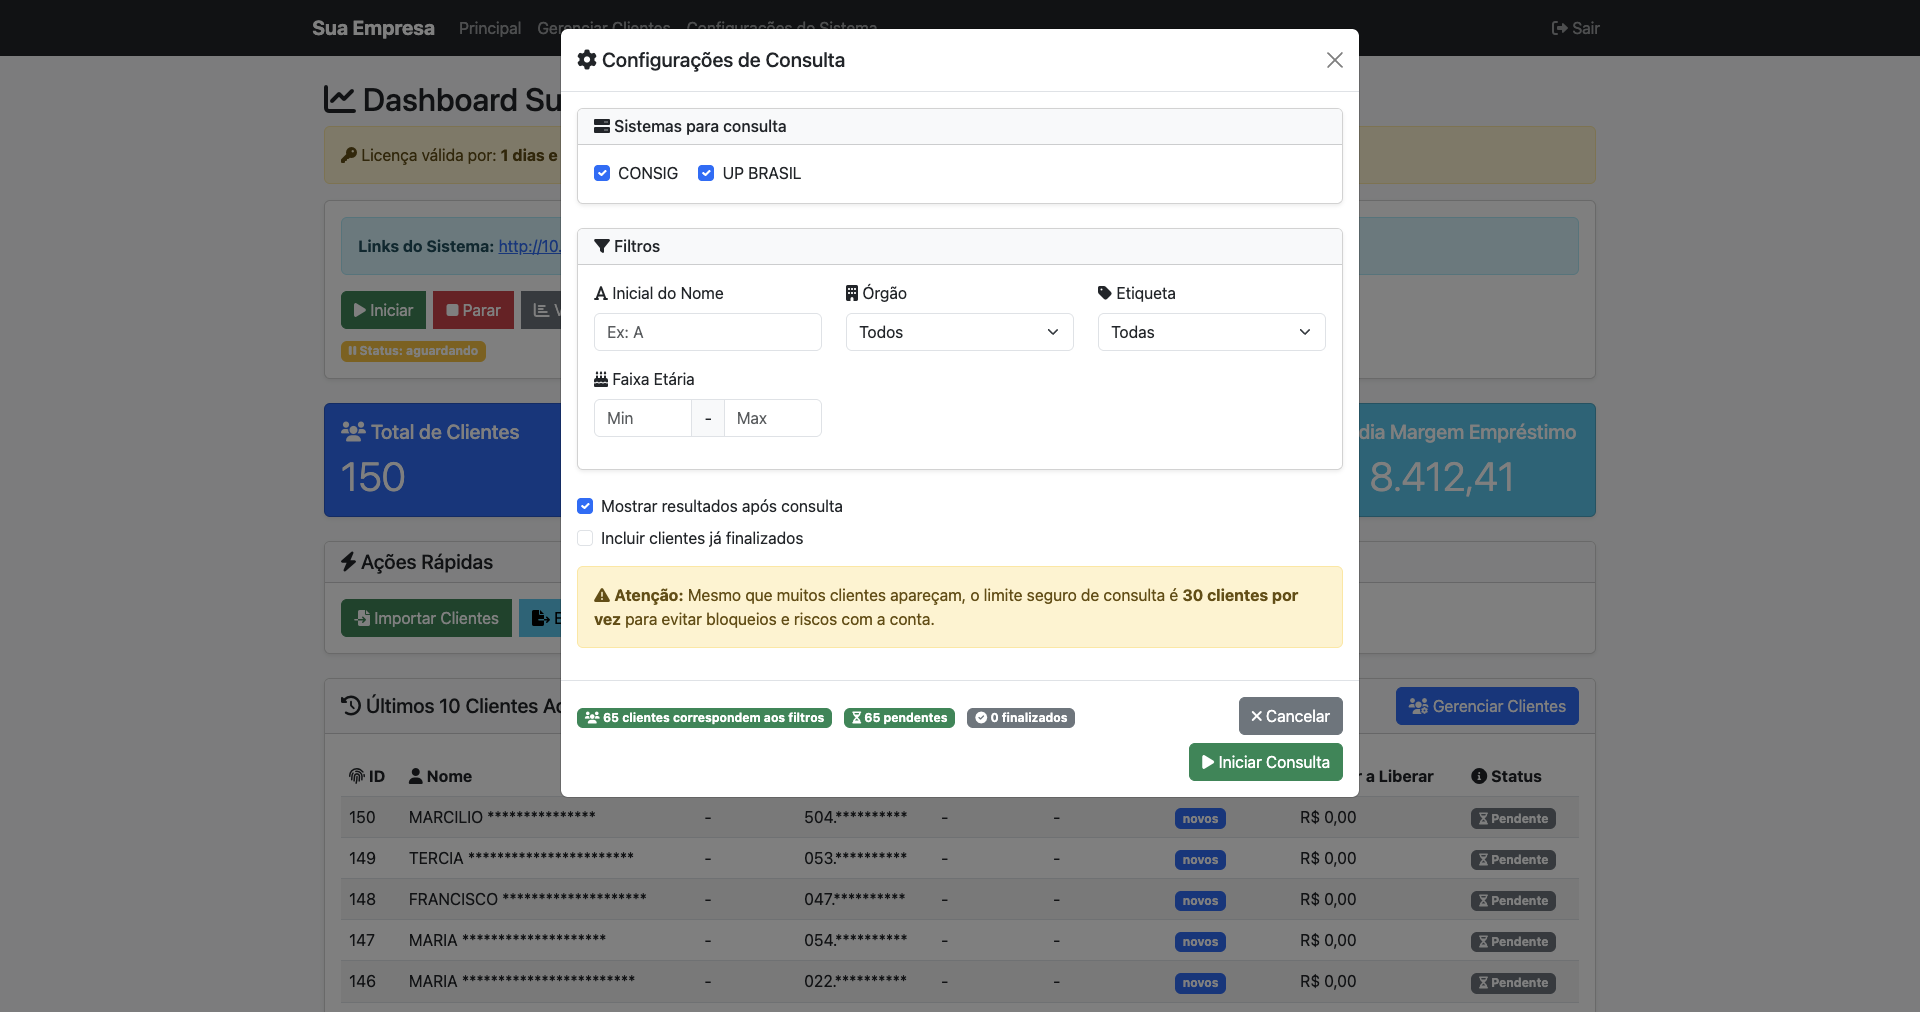
Task: Click the filter funnel icon beside Filtros
Action: point(601,246)
